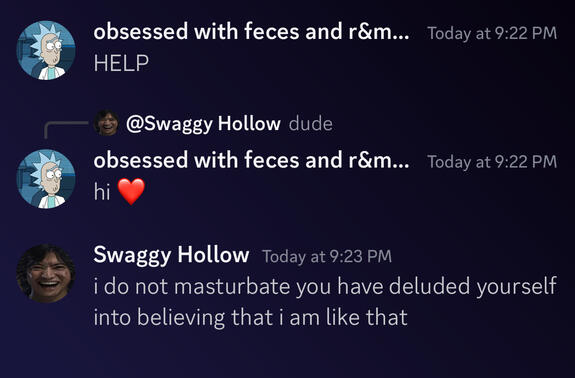Click the reply connector line above Rick avatar
The width and height of the screenshot is (575, 378).
coord(65,129)
